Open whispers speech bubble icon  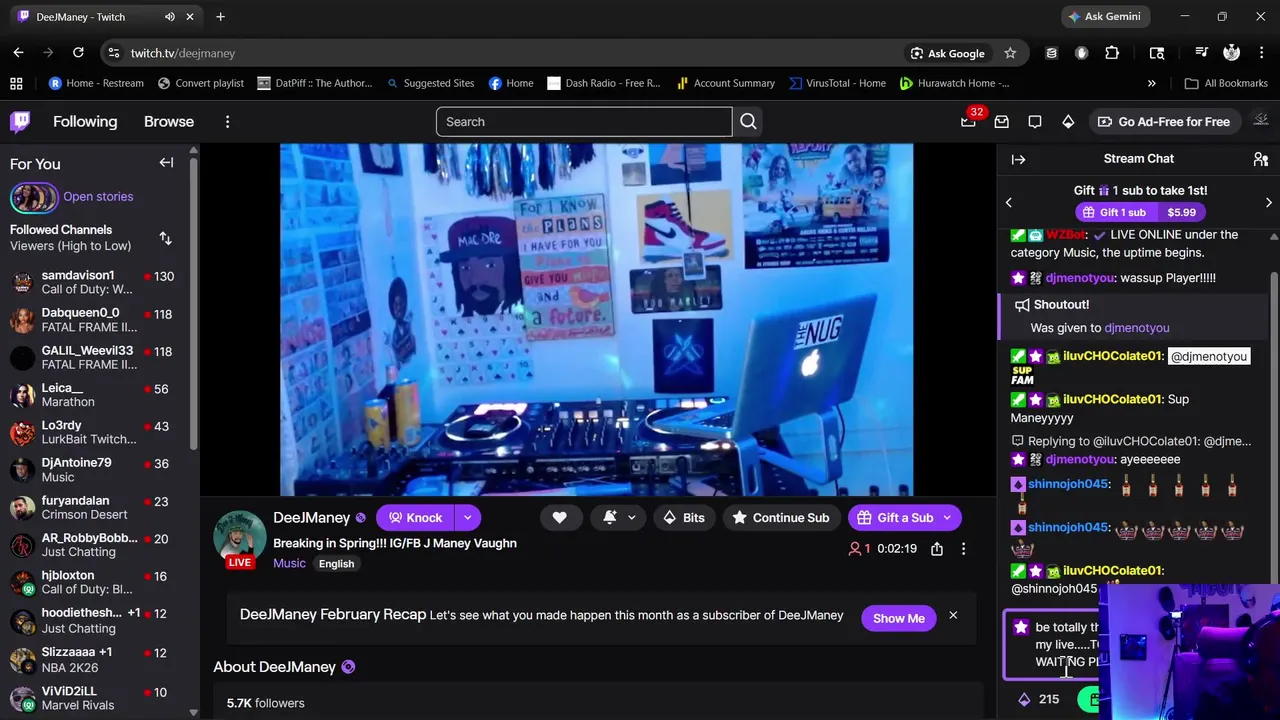click(1035, 122)
